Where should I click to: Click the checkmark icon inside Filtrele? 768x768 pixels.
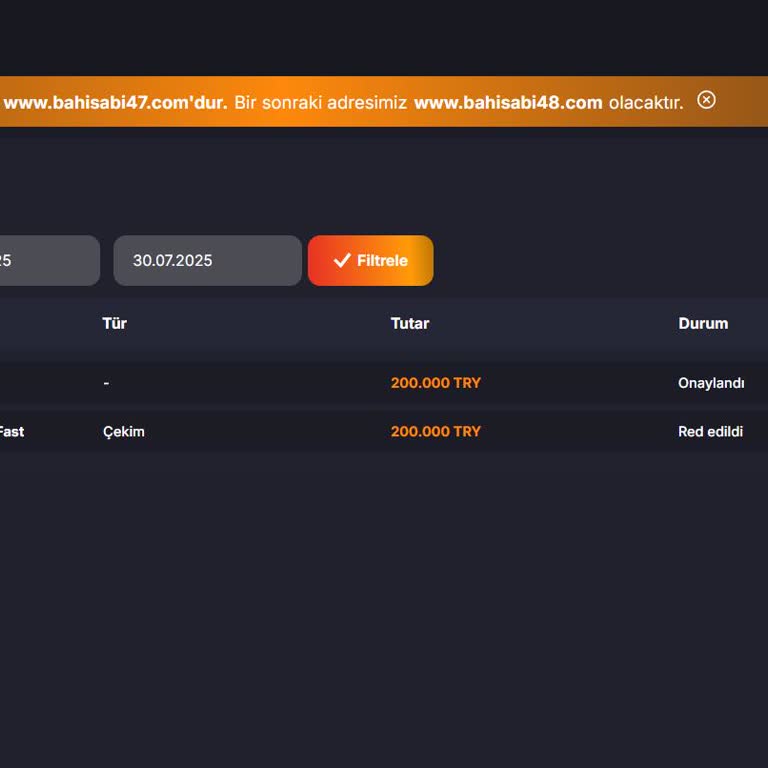click(x=342, y=261)
